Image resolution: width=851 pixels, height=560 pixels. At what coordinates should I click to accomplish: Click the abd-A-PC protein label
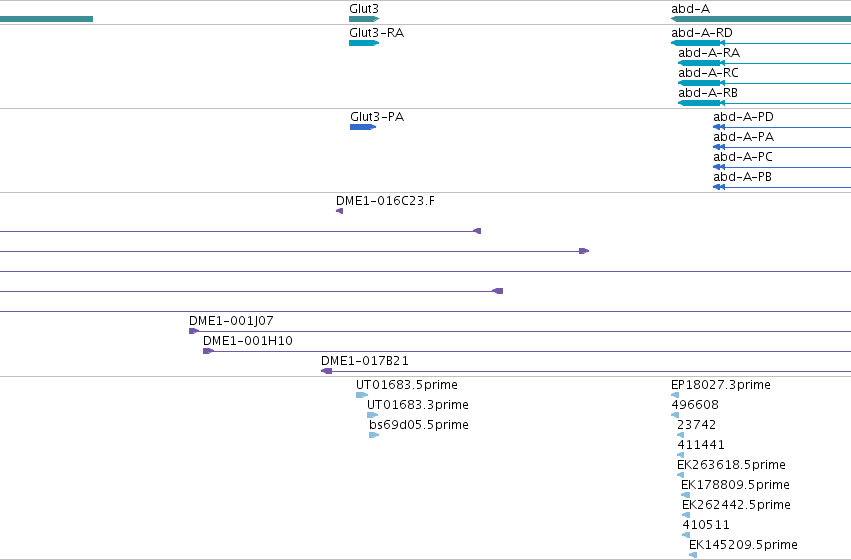pyautogui.click(x=742, y=157)
